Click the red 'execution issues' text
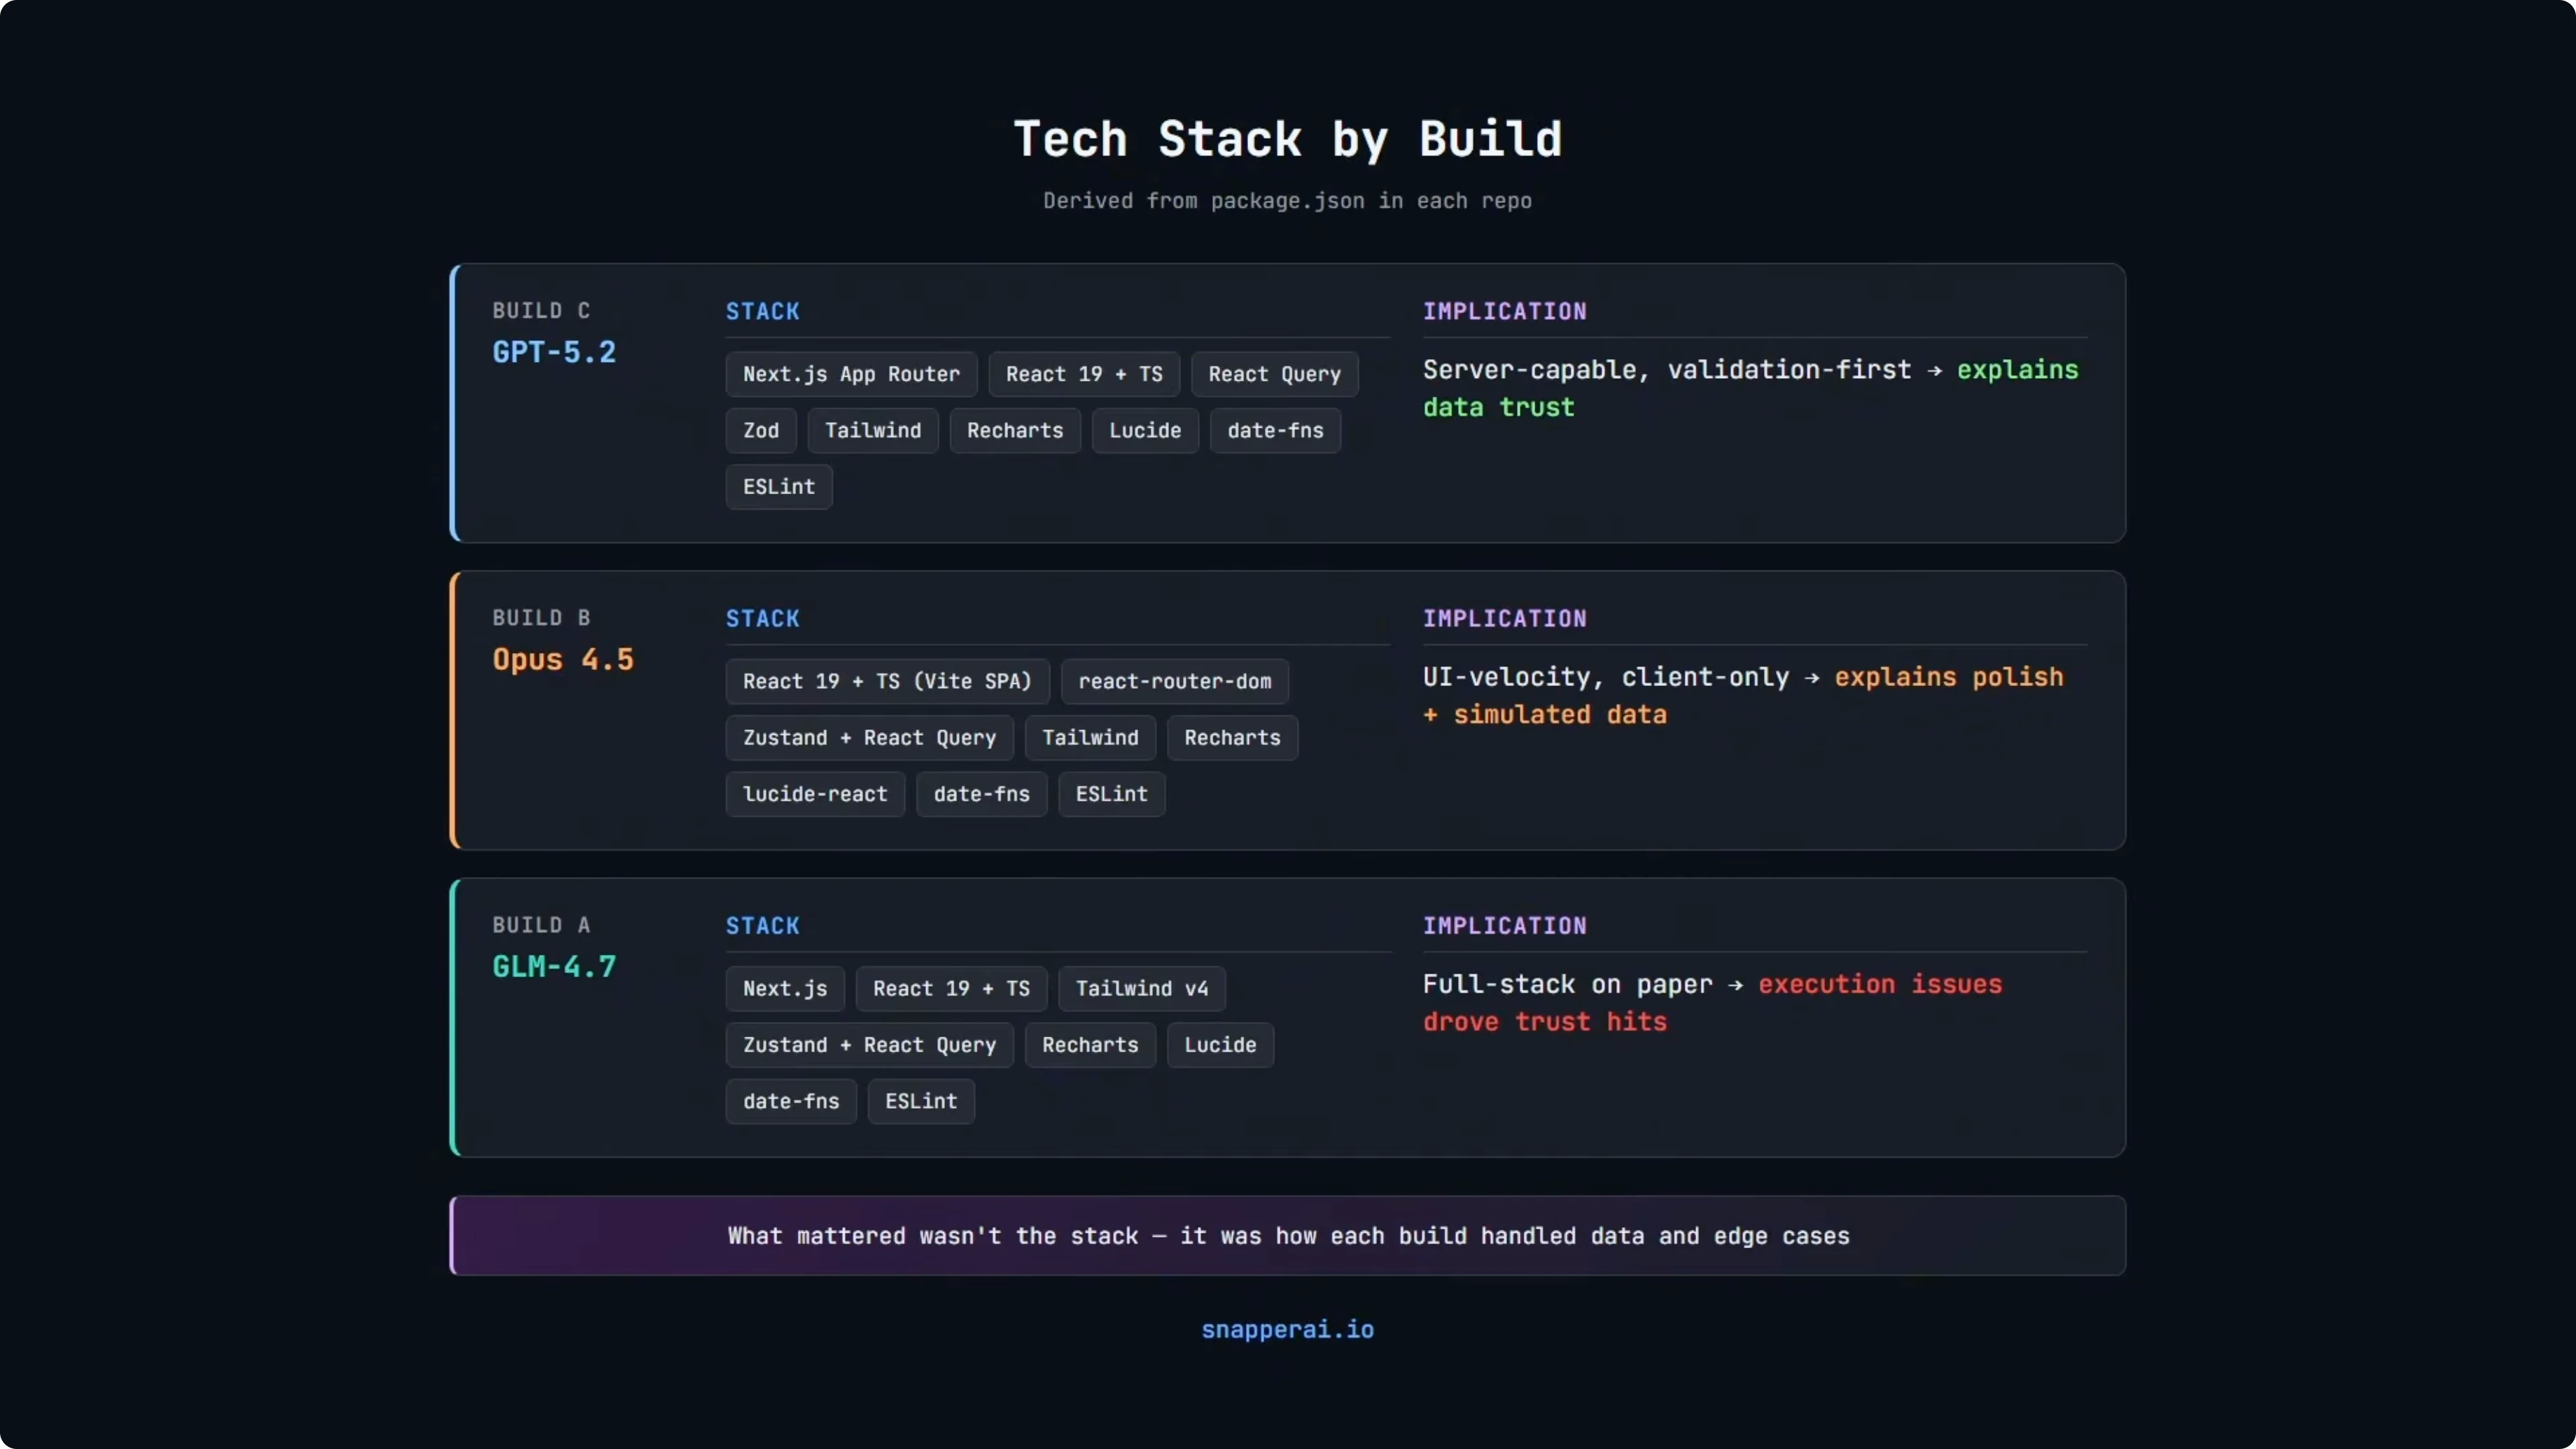 1879,984
